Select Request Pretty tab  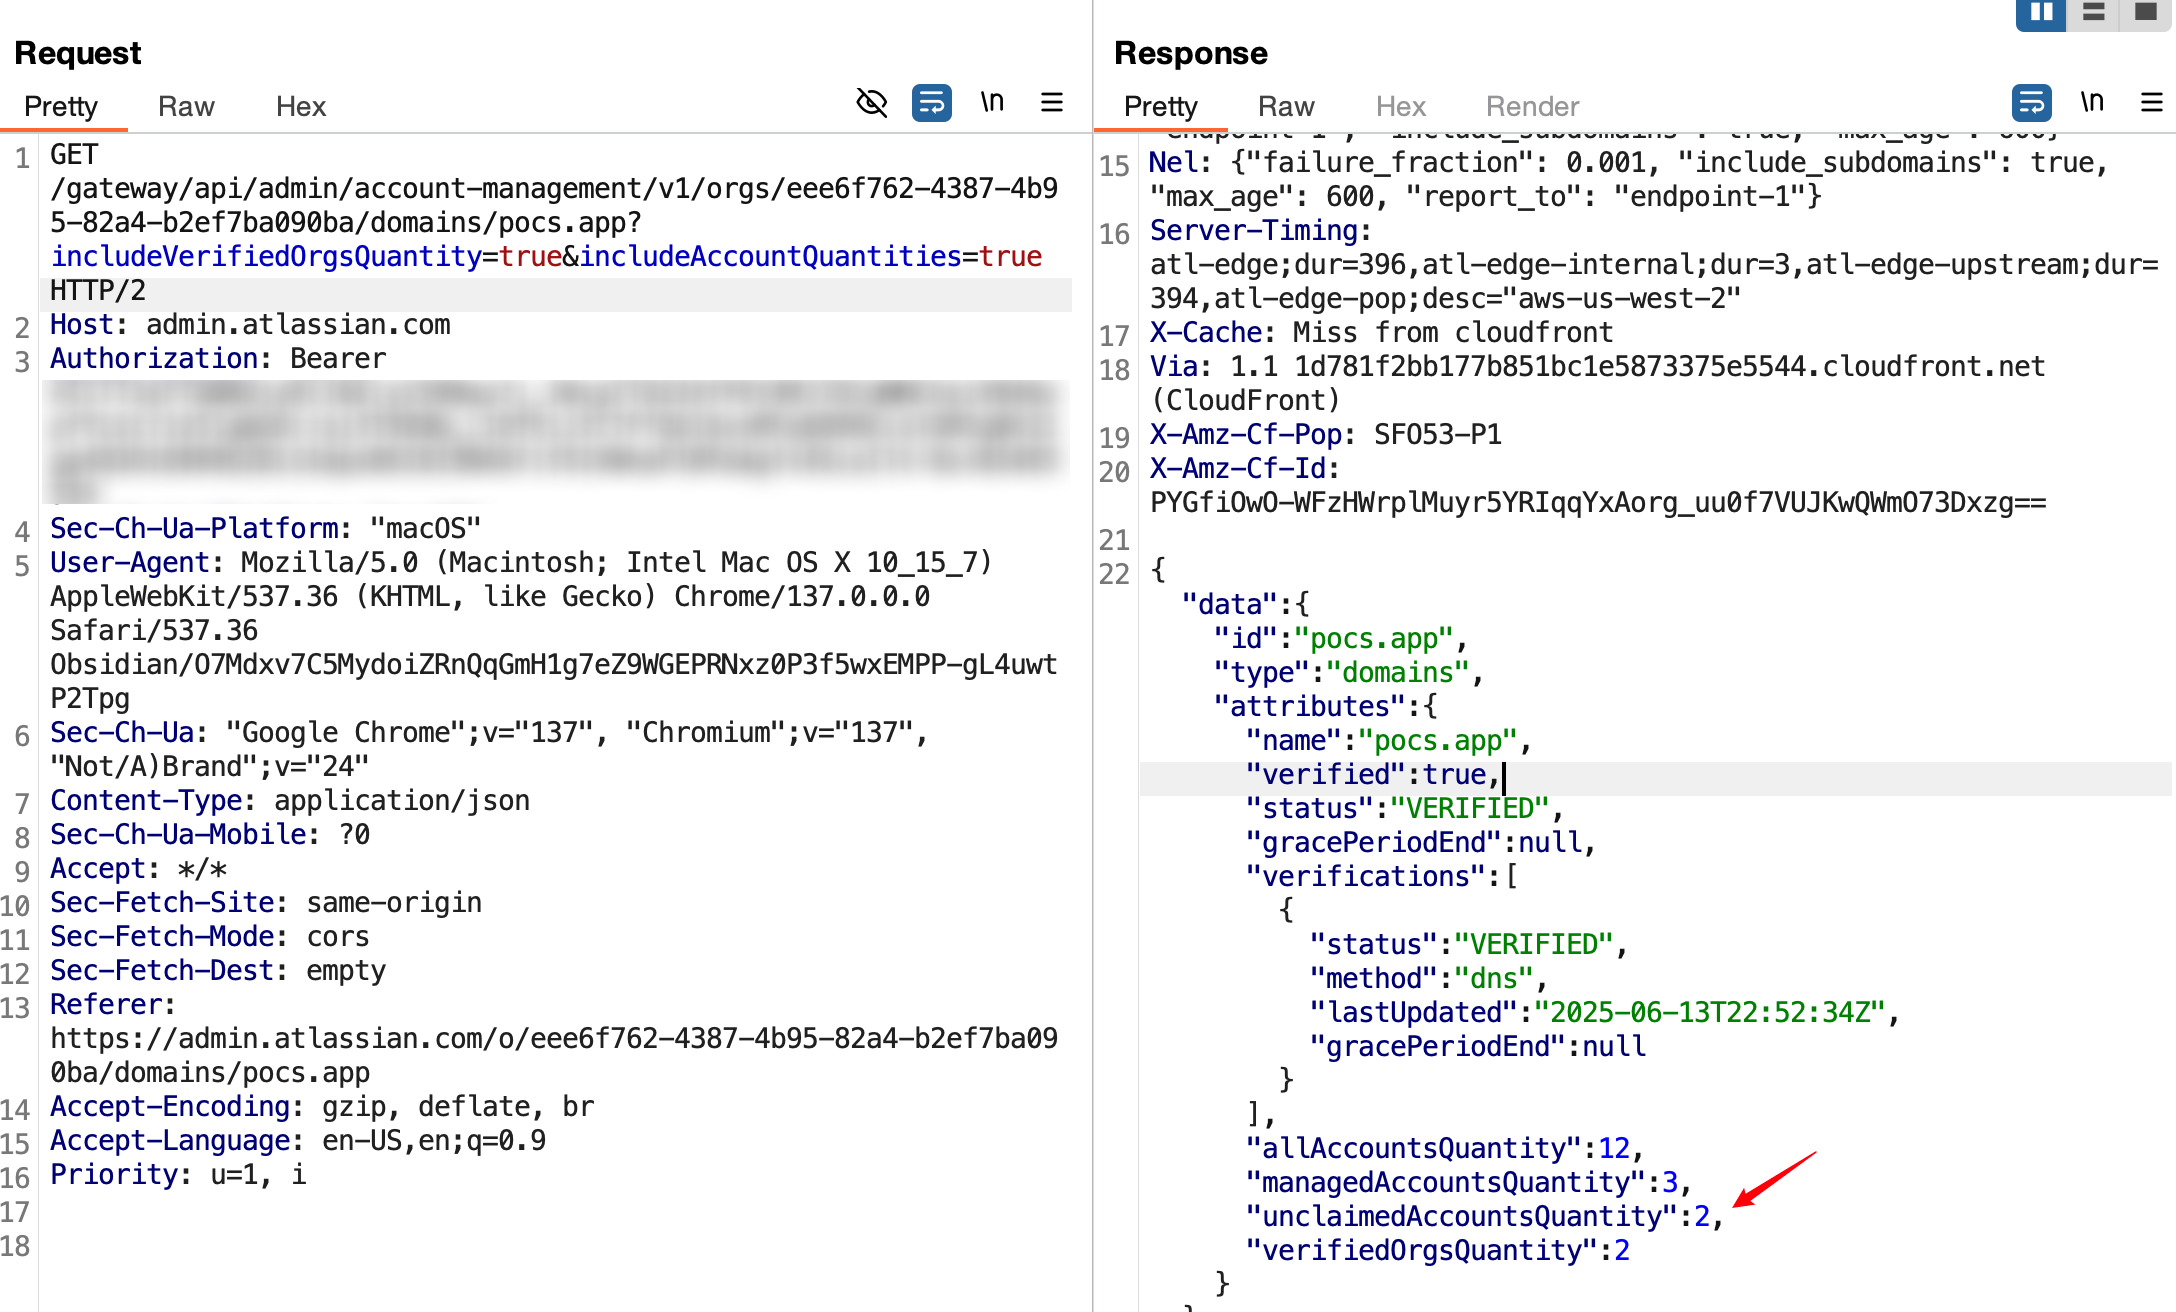click(x=61, y=106)
